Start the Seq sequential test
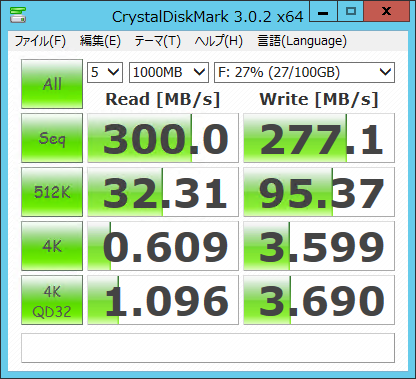Image resolution: width=416 pixels, height=379 pixels. coord(52,138)
